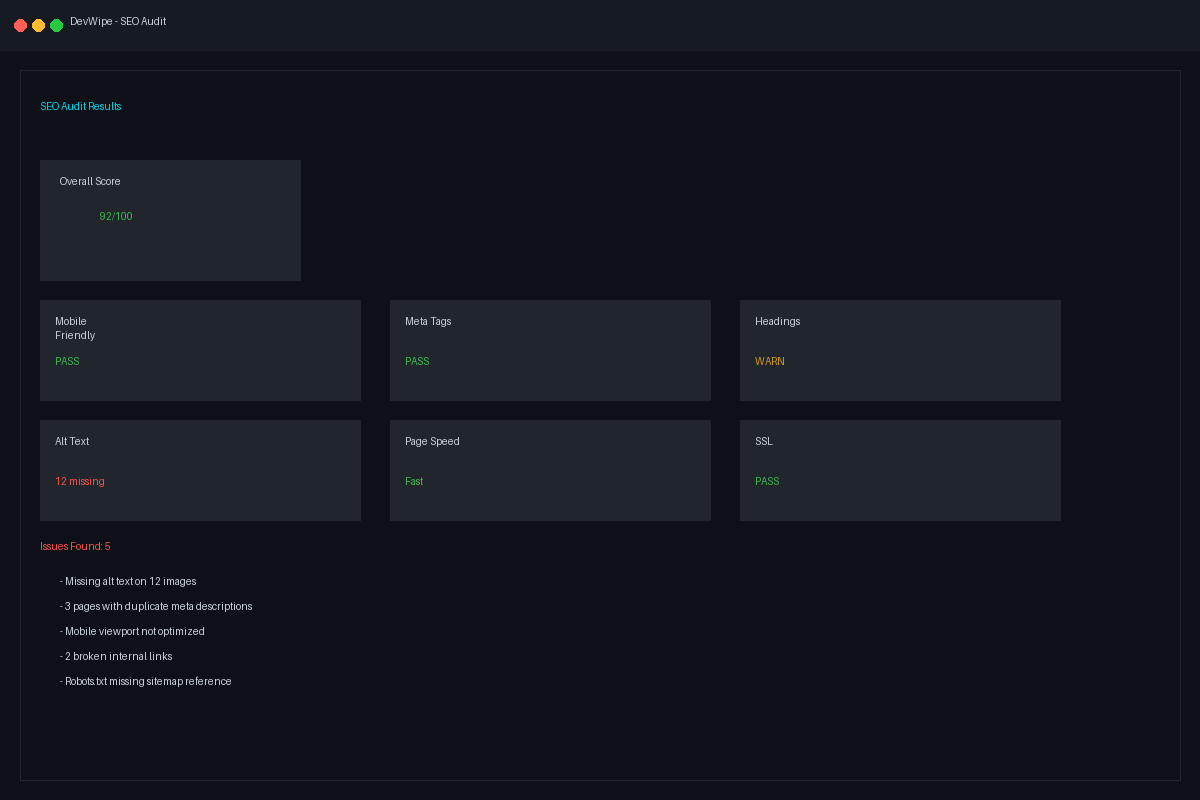Expand the Issues Found section
Screen dimensions: 1200x800
[x=75, y=546]
